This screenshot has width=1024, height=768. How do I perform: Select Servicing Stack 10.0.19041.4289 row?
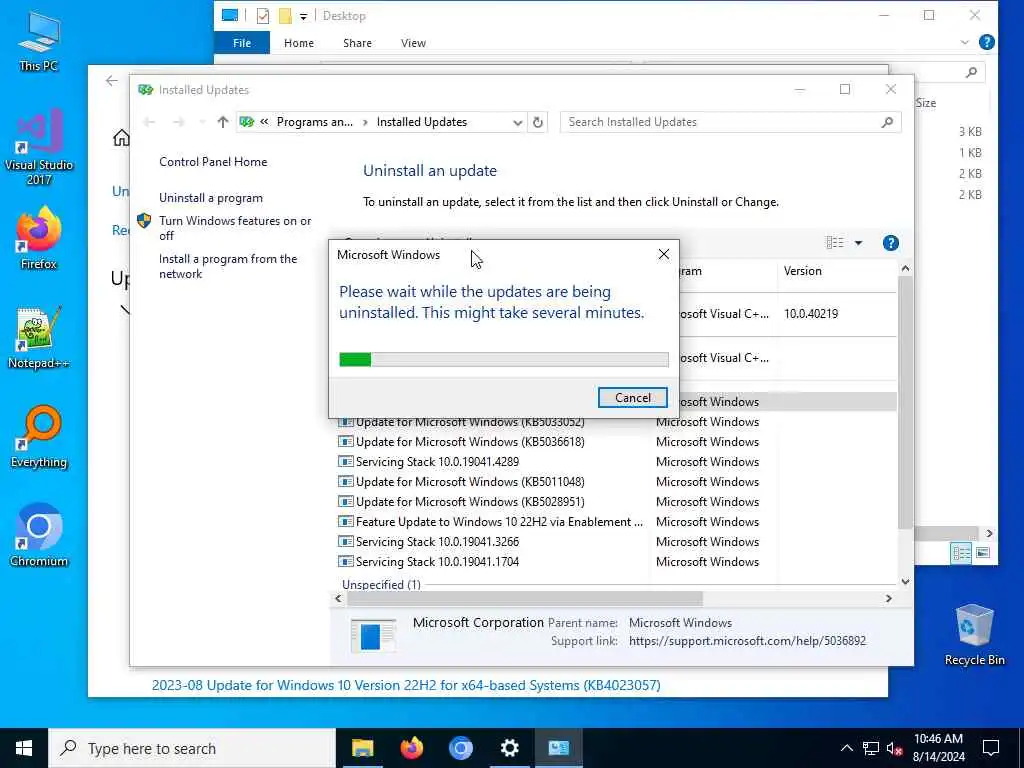click(616, 462)
